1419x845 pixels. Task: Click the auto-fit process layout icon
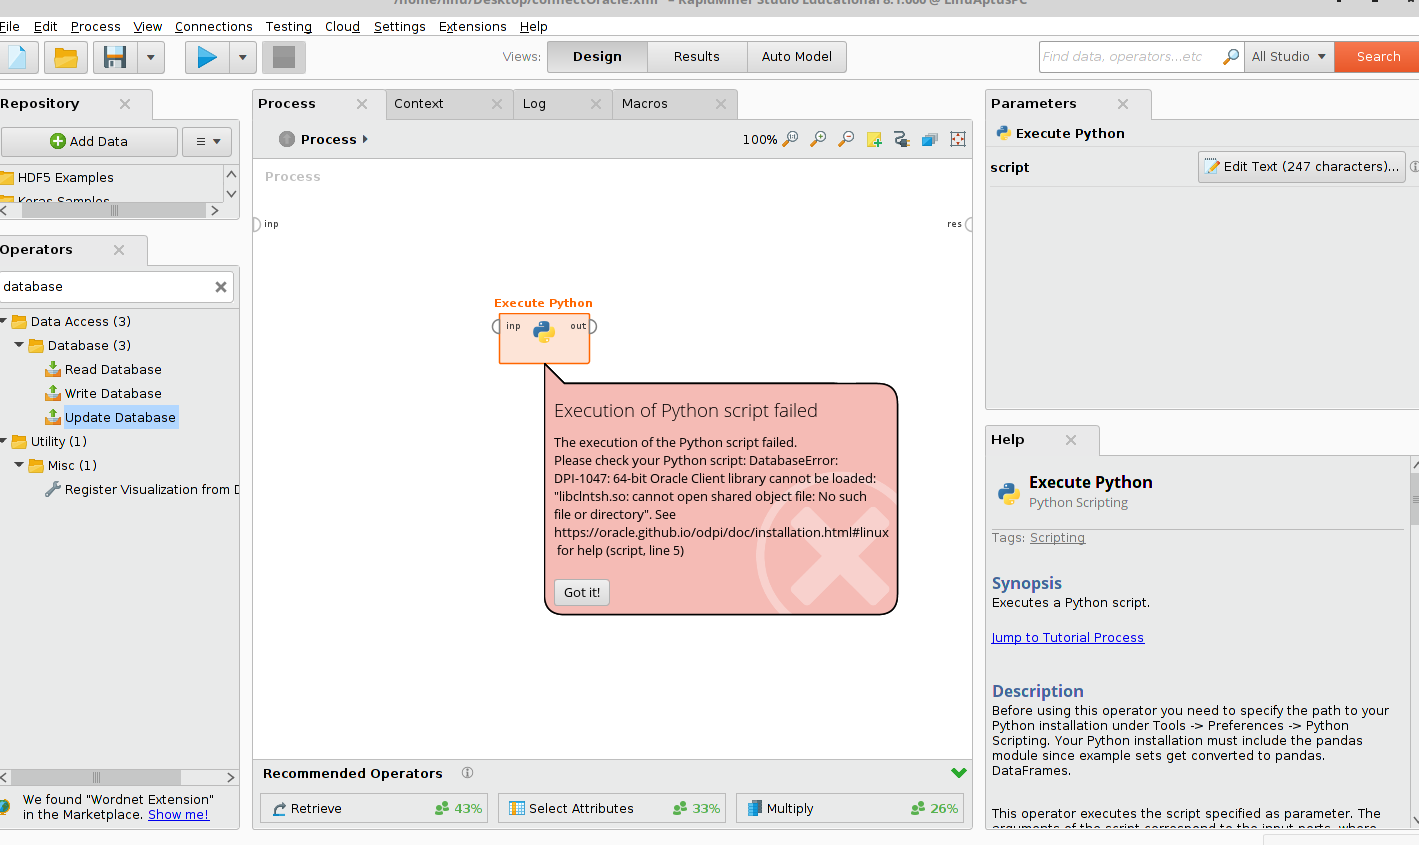click(958, 139)
